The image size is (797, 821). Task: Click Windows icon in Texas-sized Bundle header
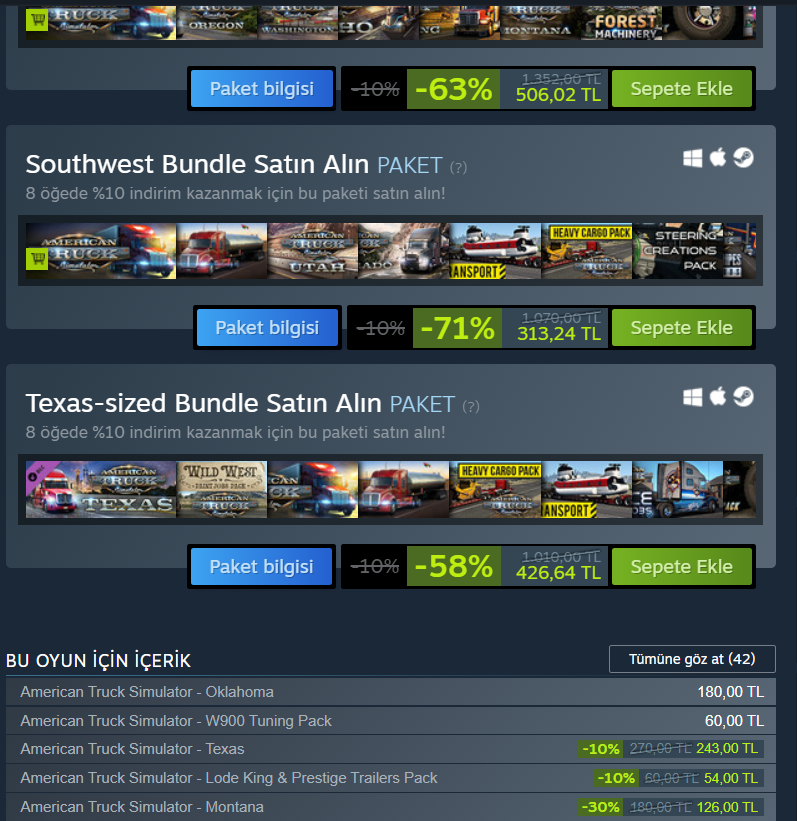point(692,397)
